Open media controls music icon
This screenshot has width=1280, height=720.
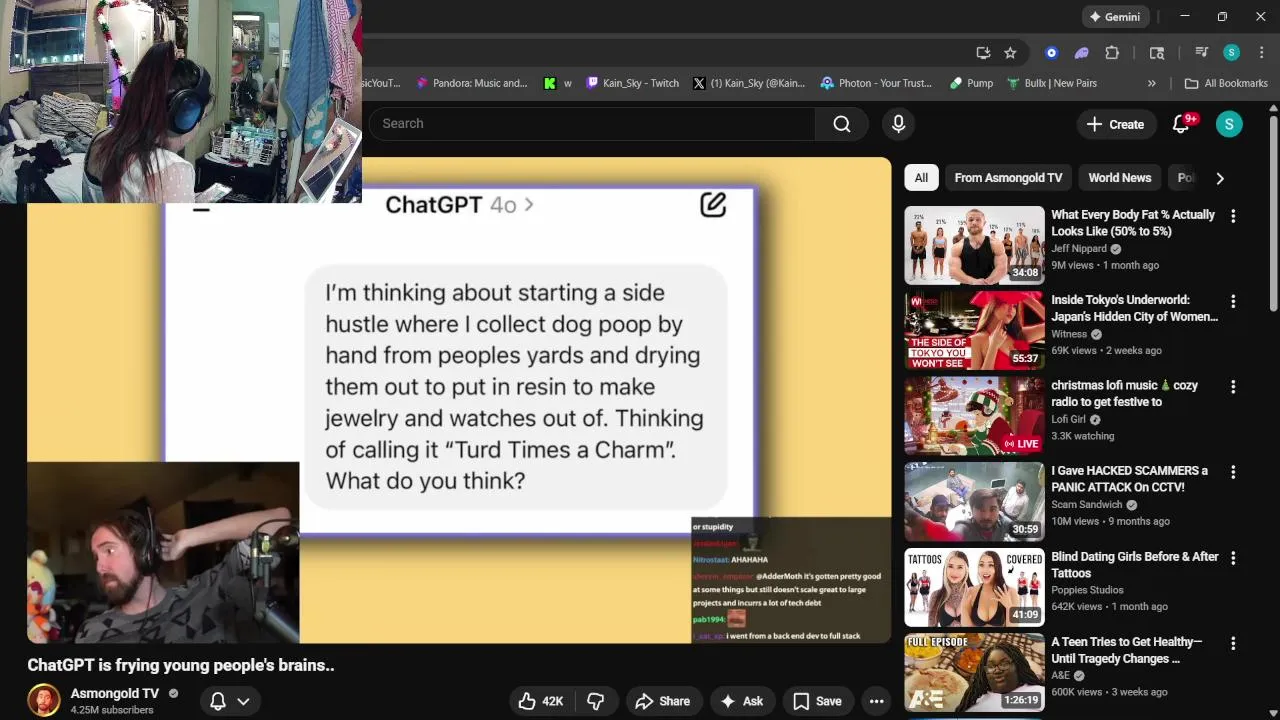pyautogui.click(x=1202, y=53)
